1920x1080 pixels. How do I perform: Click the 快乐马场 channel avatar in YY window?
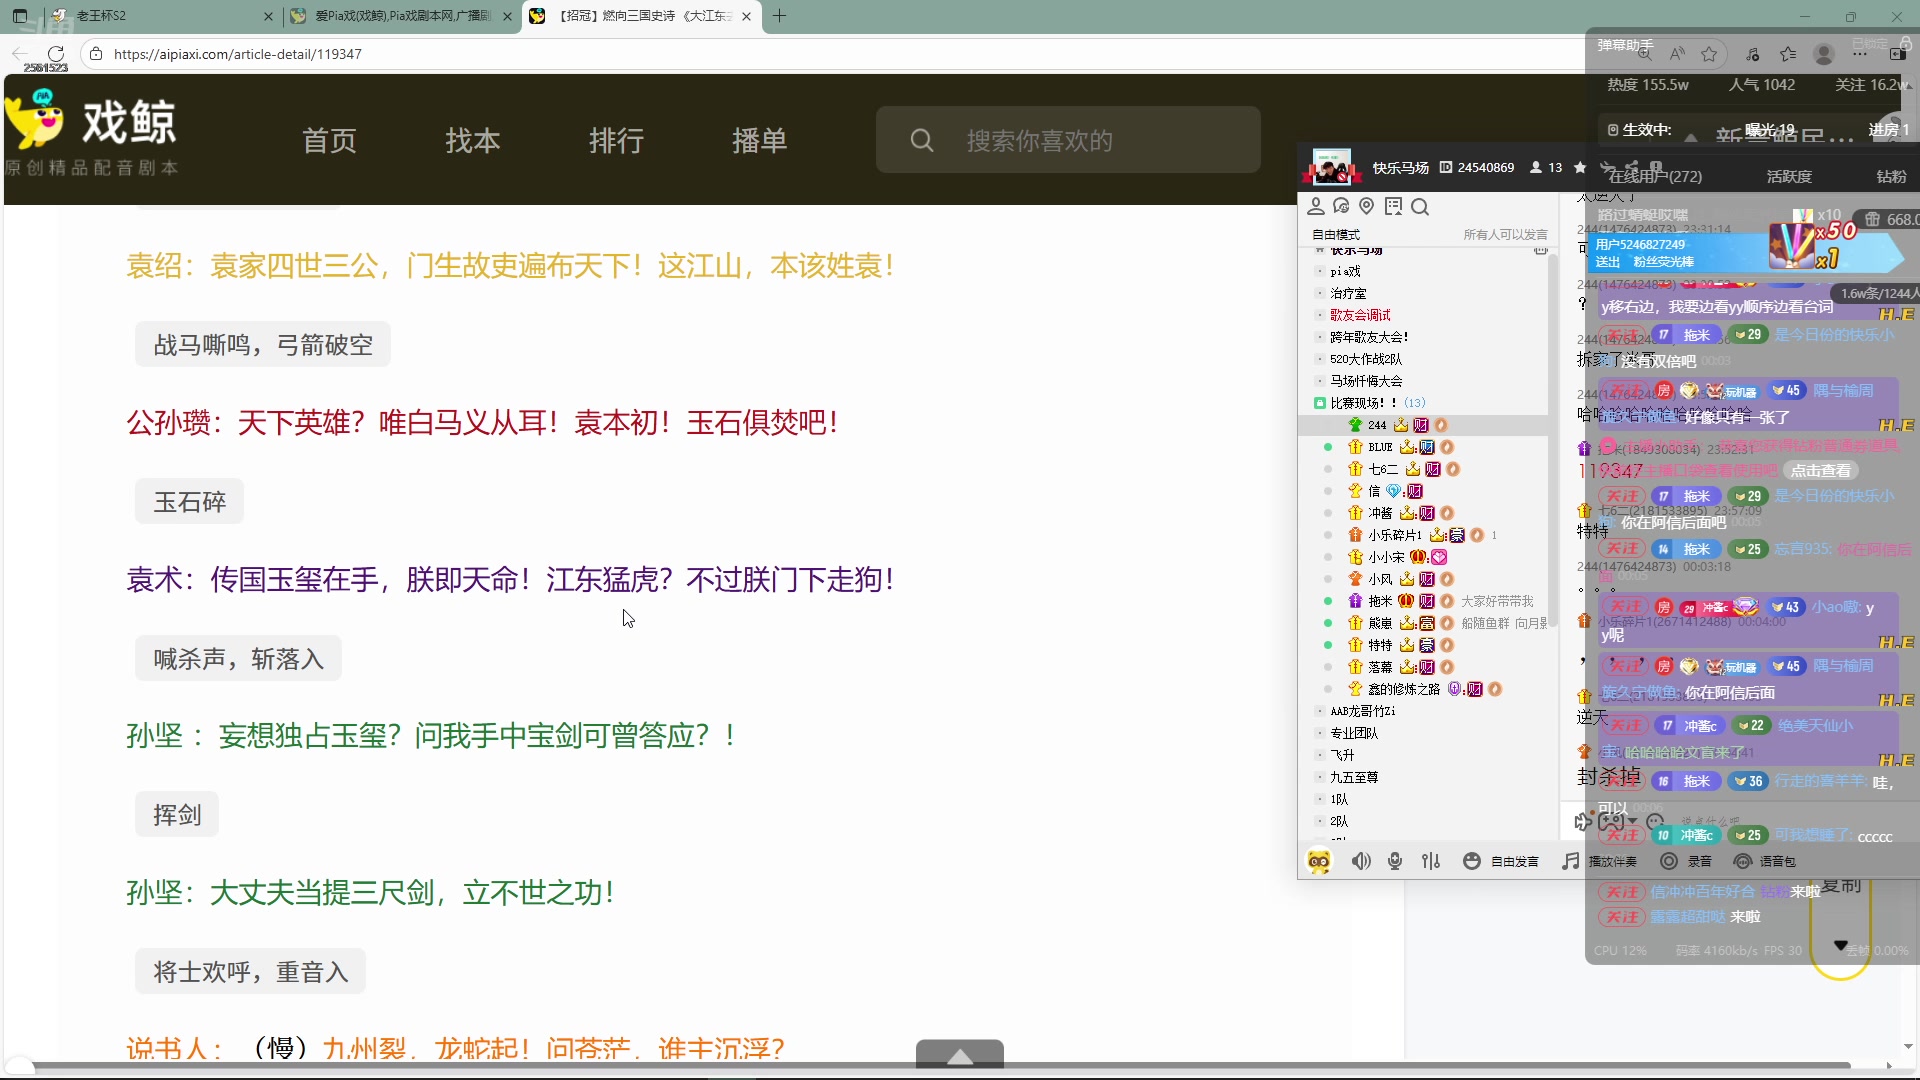coord(1332,167)
